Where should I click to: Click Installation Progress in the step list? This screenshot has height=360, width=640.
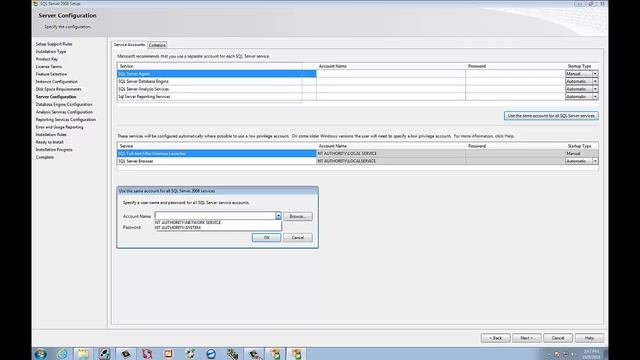pos(54,150)
